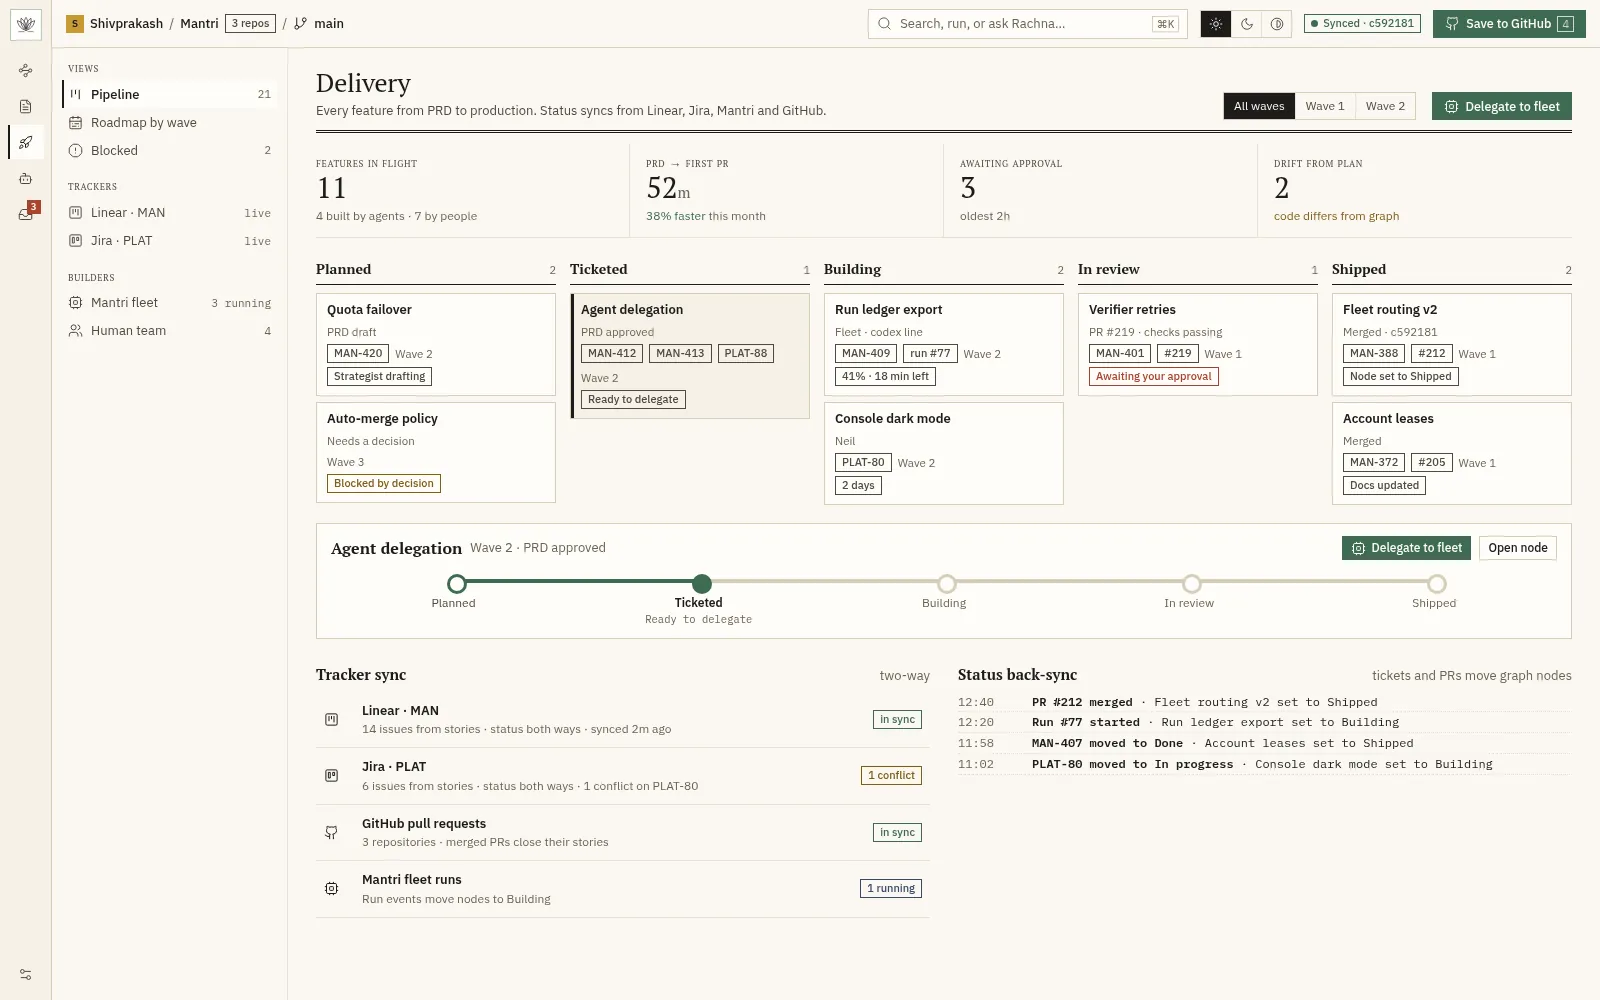Click the GitHub pull requests icon
1600x1000 pixels.
331,832
